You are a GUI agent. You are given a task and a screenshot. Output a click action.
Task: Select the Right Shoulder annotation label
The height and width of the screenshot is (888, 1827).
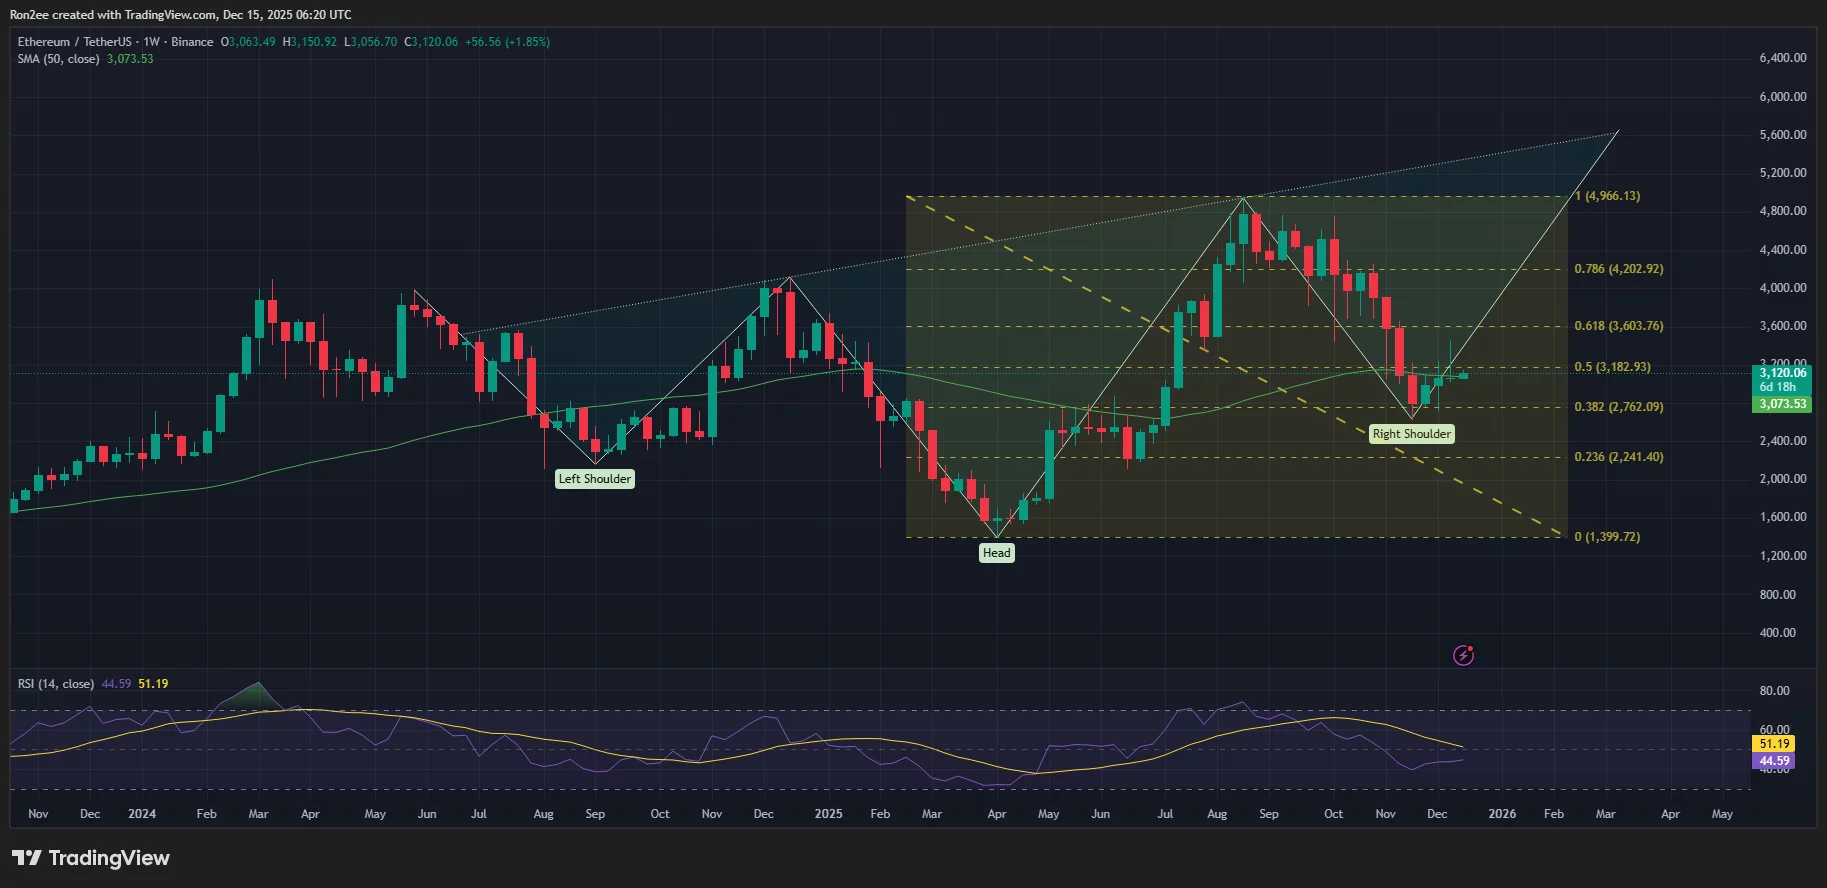tap(1411, 434)
